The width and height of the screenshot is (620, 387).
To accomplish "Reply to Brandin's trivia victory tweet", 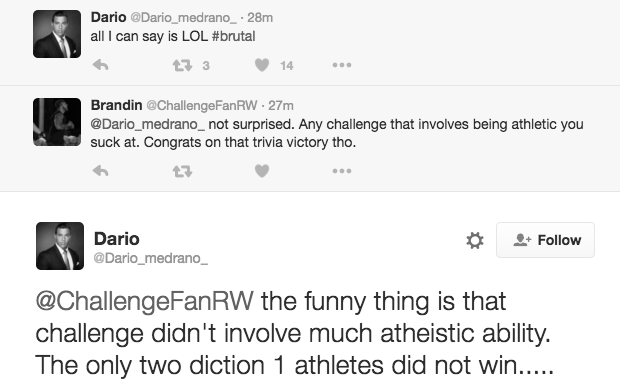I will 100,171.
